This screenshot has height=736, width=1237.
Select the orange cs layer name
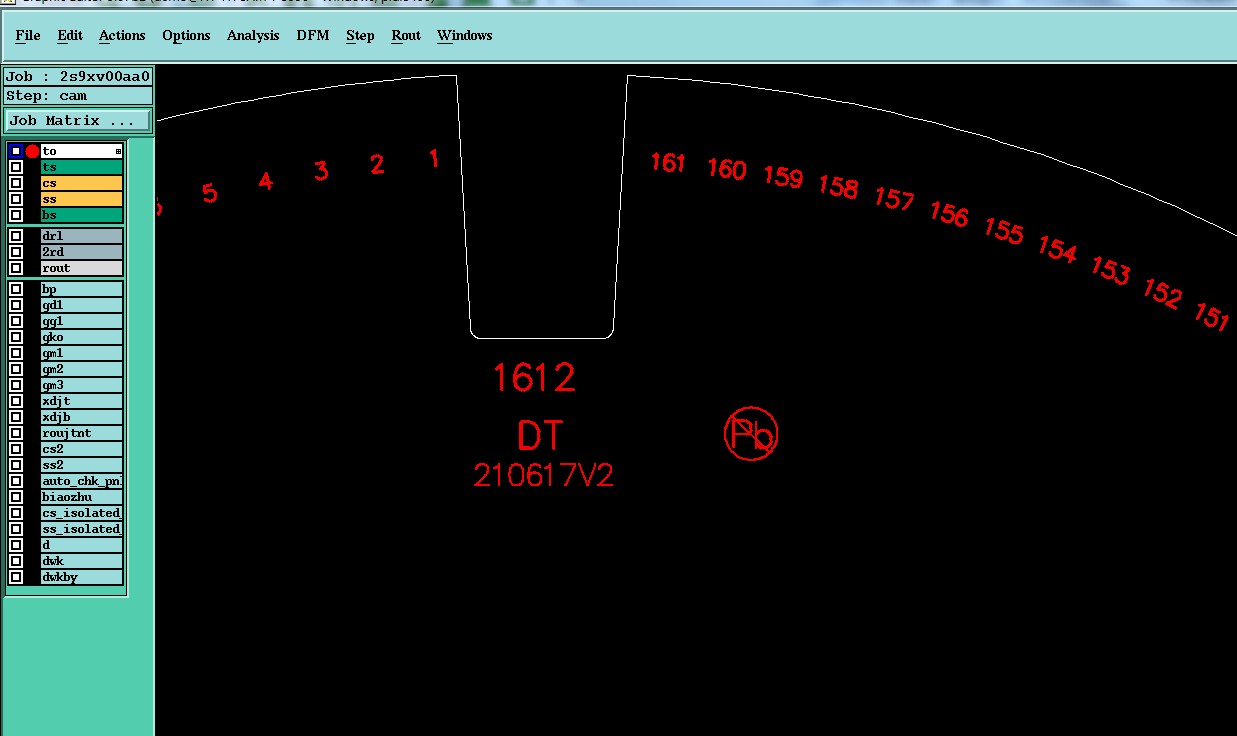point(81,183)
